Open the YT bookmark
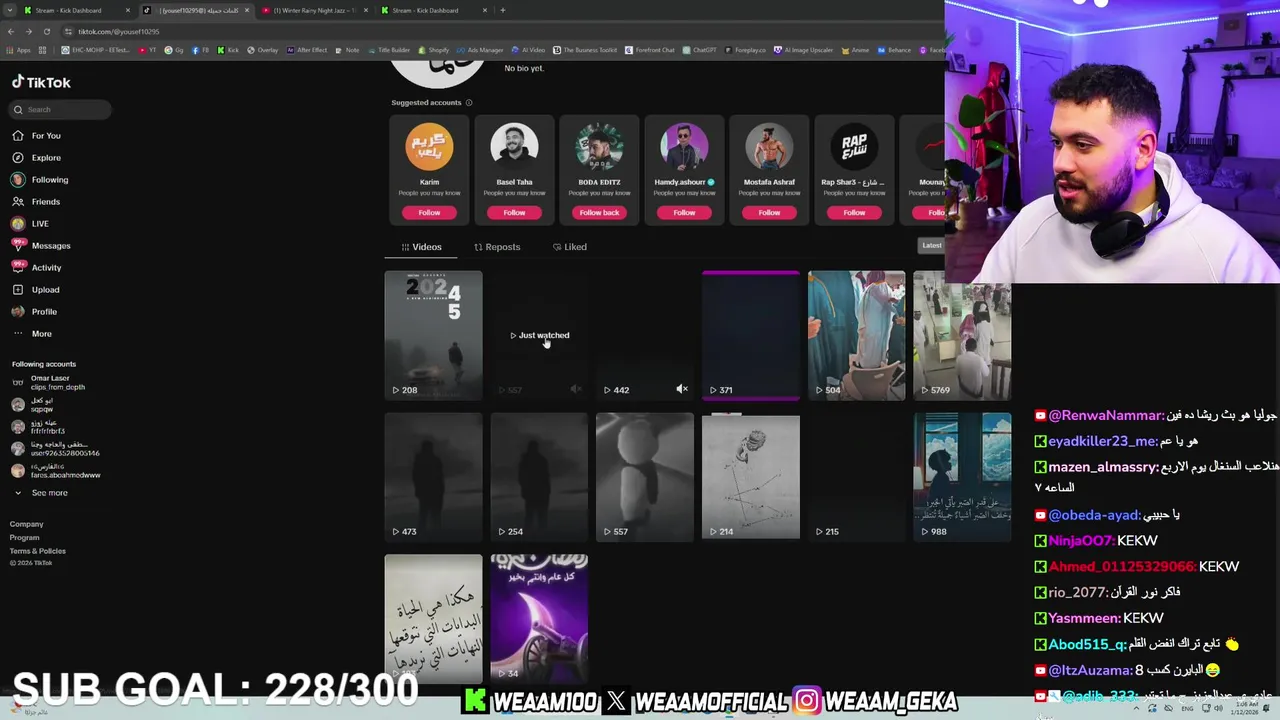 coord(148,50)
